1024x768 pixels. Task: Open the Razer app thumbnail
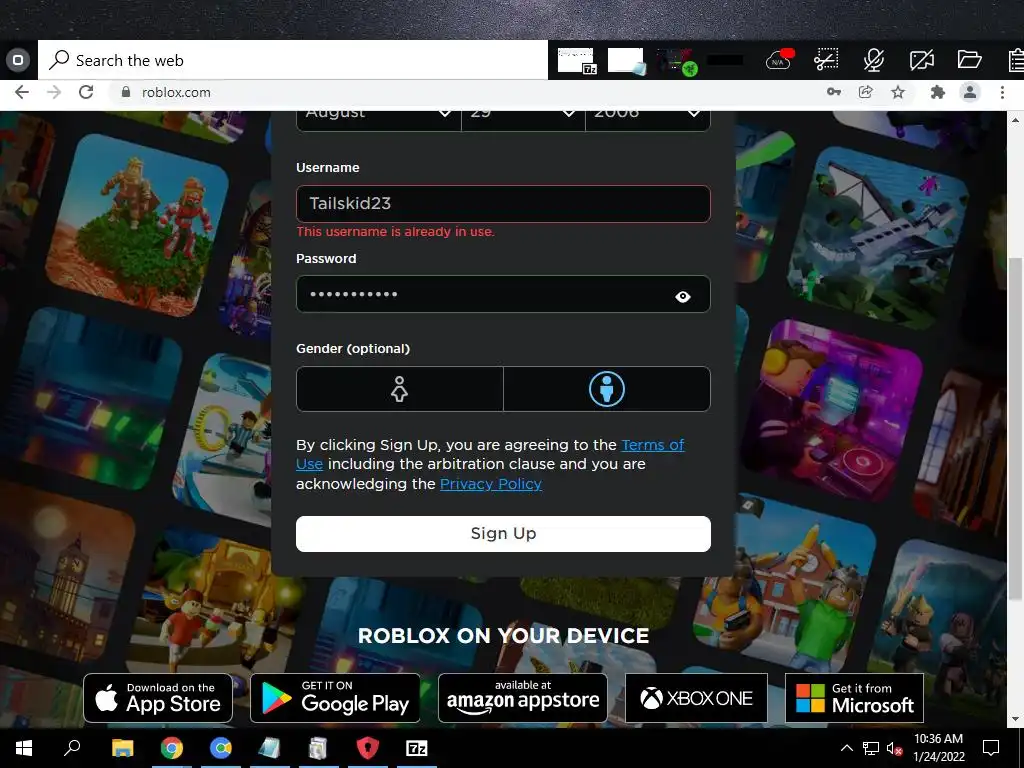677,61
